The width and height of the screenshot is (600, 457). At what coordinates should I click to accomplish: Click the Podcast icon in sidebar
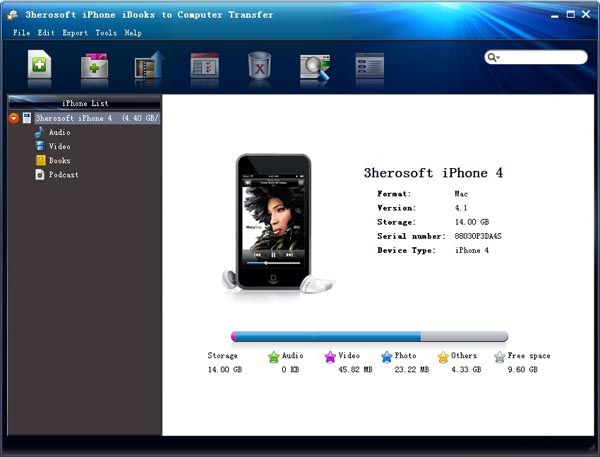pyautogui.click(x=40, y=175)
